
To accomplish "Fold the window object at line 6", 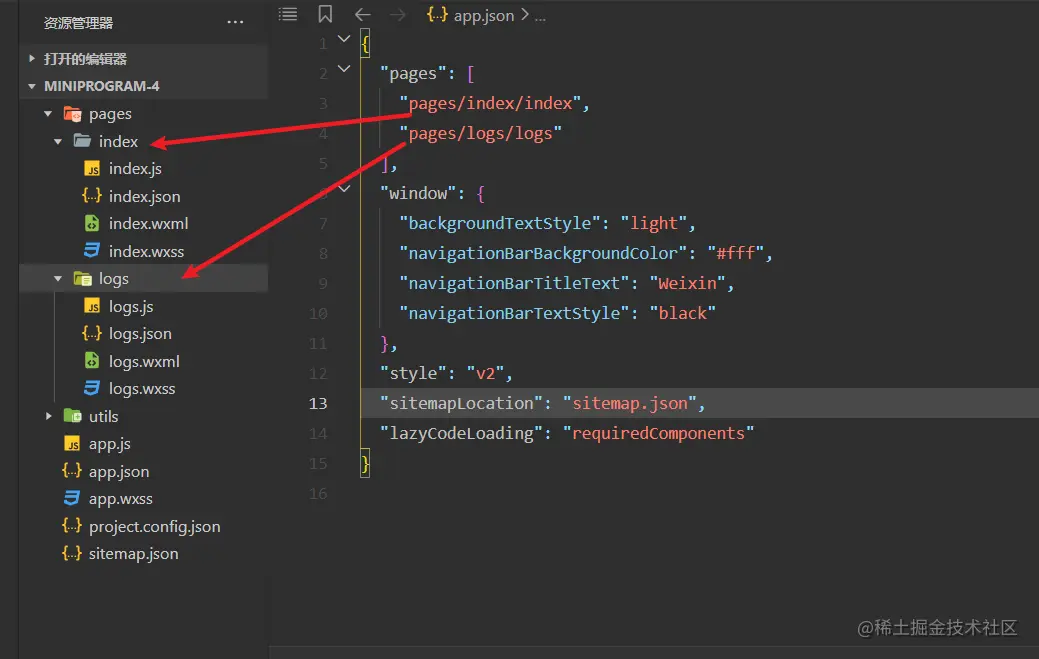I will (344, 189).
